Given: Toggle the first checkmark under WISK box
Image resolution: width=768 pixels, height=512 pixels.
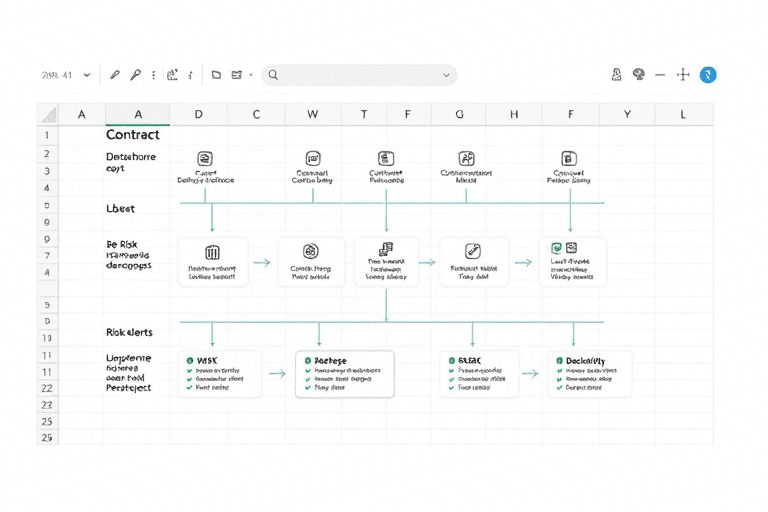Looking at the screenshot, I should [189, 370].
